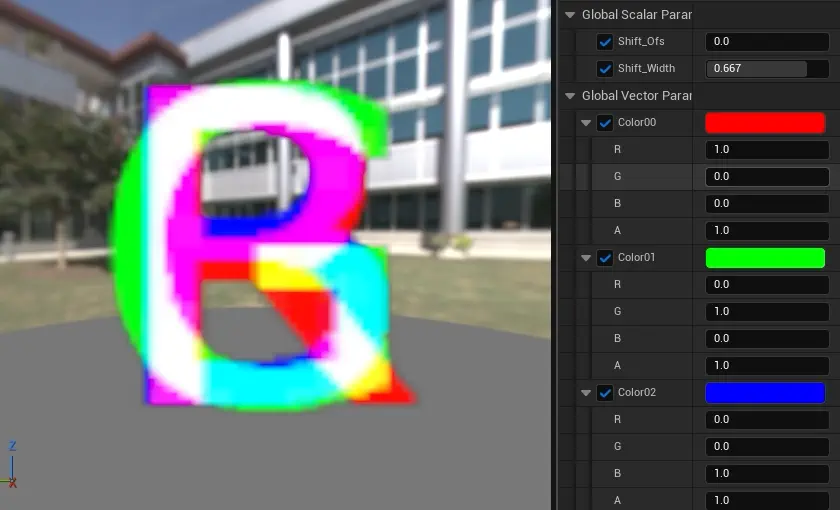The width and height of the screenshot is (840, 510).
Task: Open the blue Color02 swatch picker
Action: coord(765,393)
